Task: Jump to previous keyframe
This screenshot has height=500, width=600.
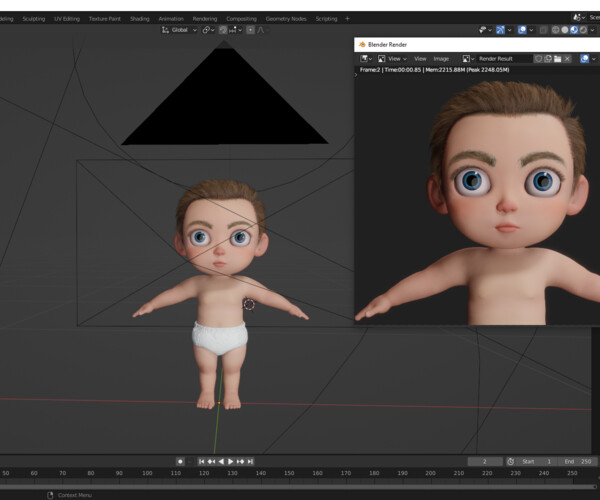Action: 211,461
